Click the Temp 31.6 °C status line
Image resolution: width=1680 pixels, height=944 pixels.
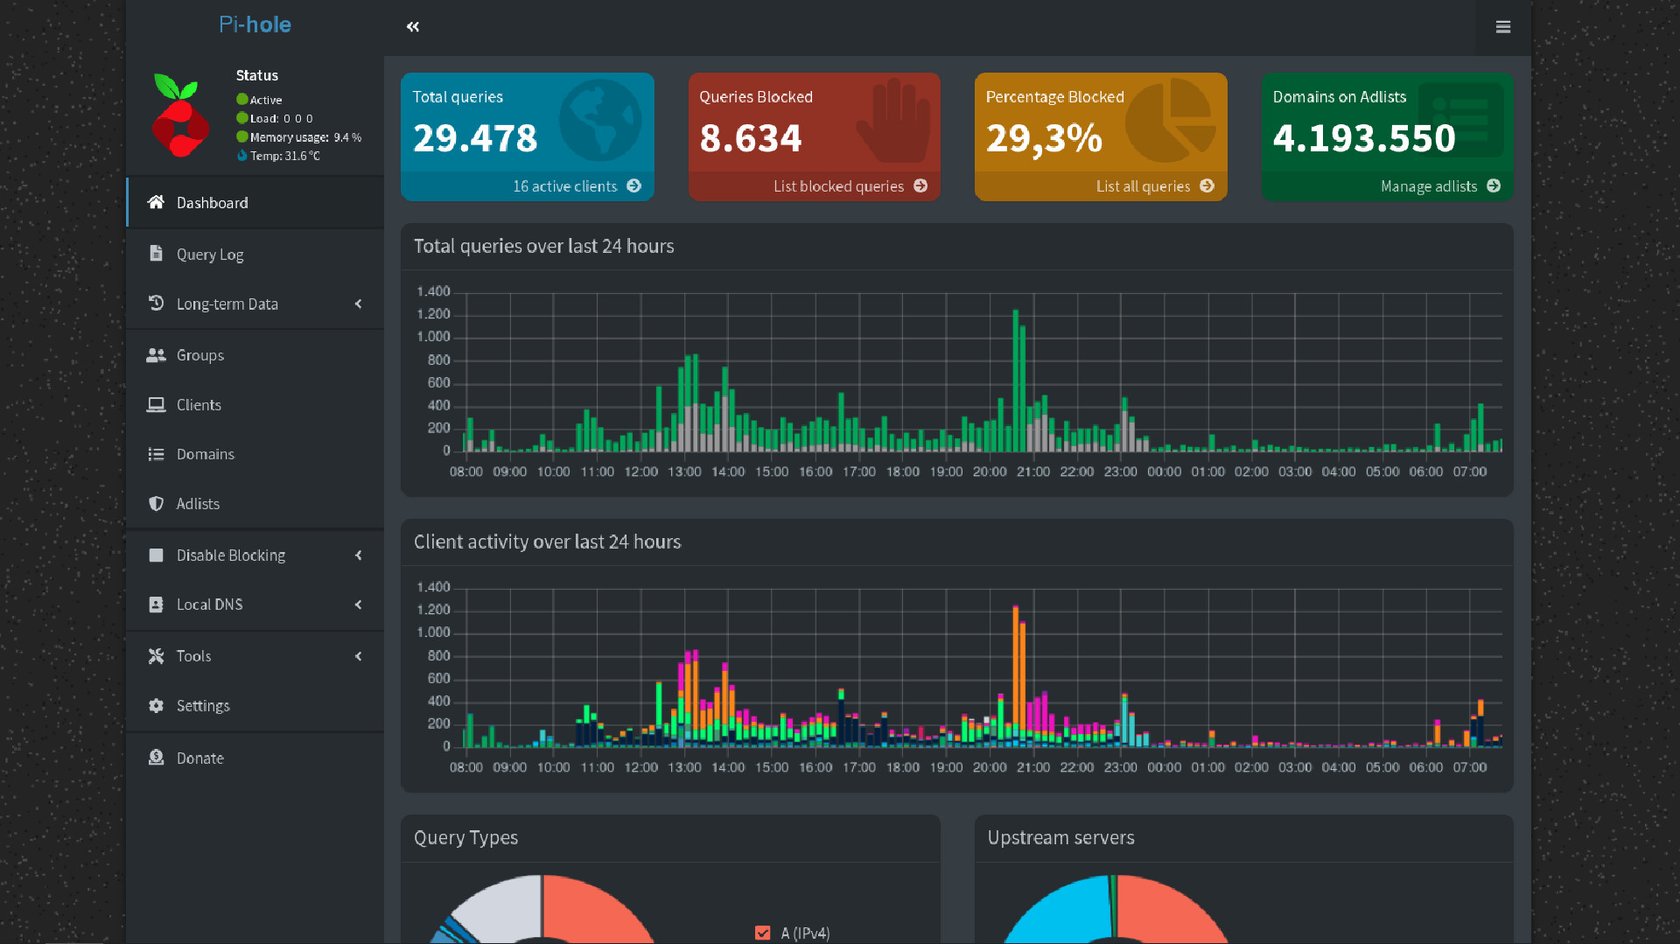click(x=279, y=156)
